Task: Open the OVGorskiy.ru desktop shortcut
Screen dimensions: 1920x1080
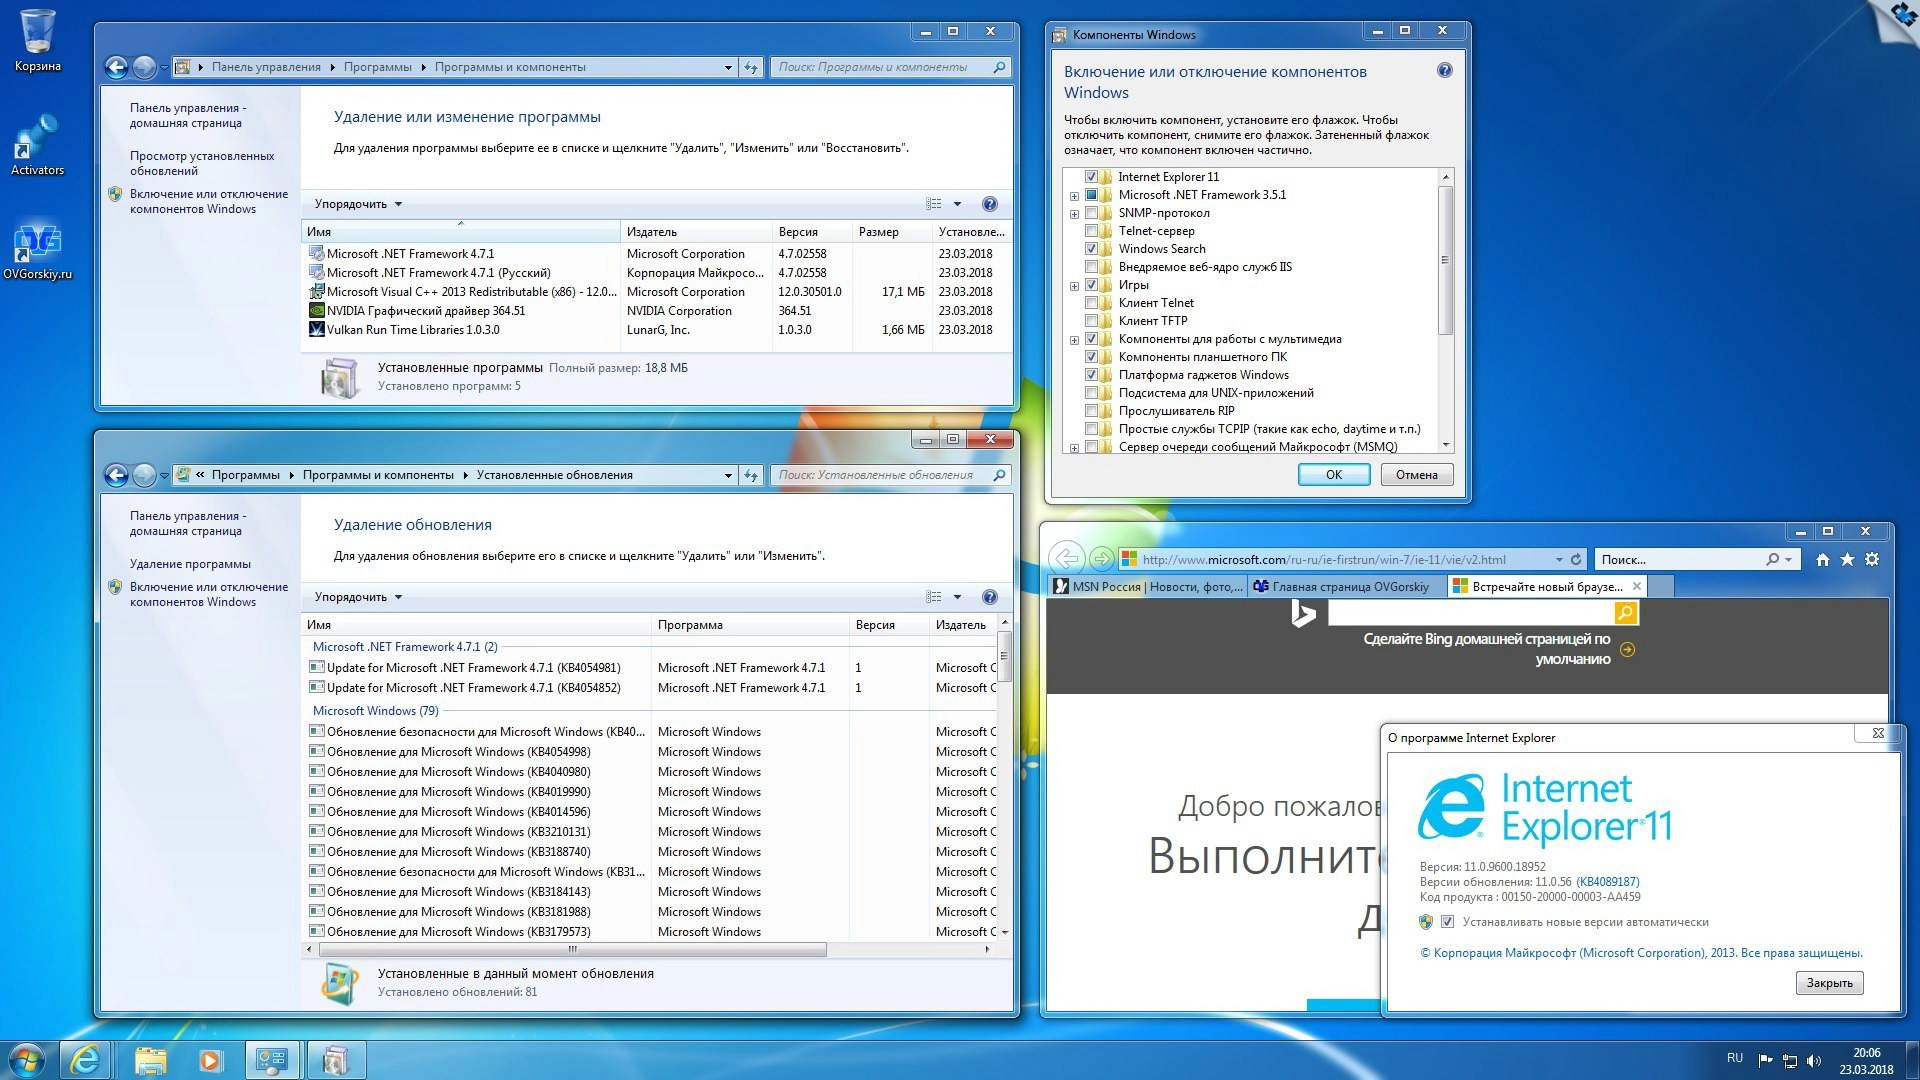Action: pyautogui.click(x=38, y=240)
